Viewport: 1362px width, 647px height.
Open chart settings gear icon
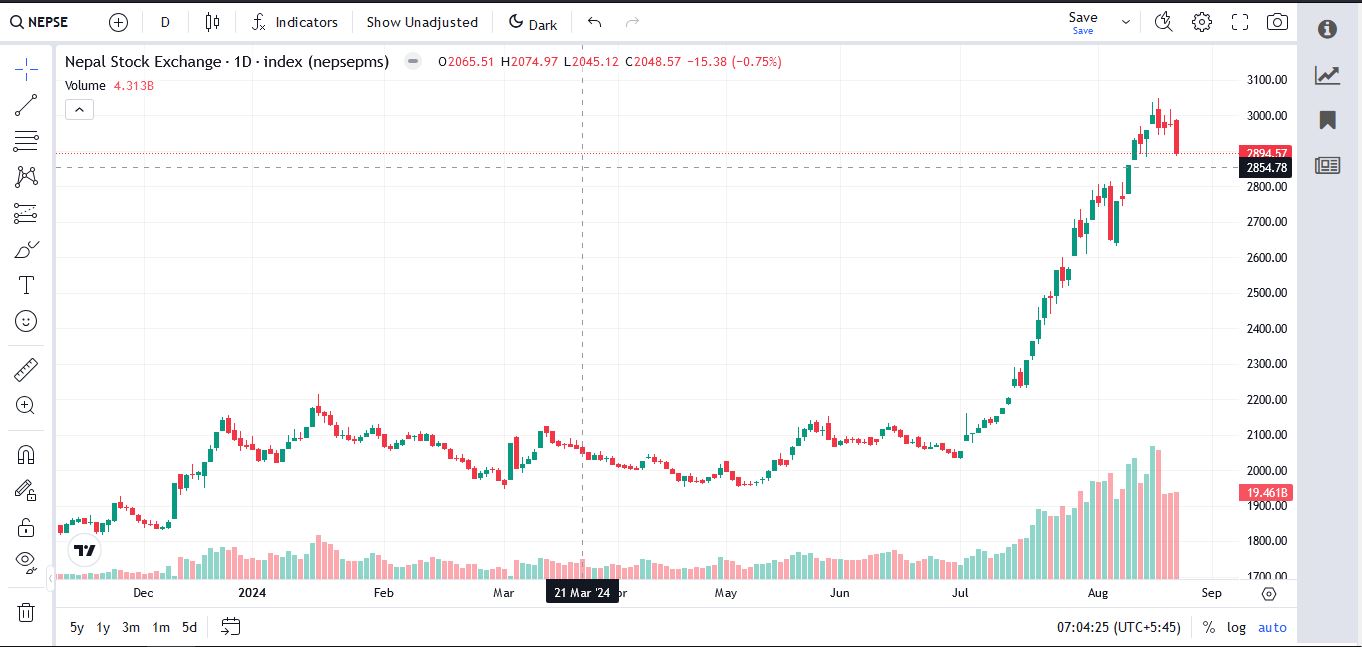point(1202,22)
